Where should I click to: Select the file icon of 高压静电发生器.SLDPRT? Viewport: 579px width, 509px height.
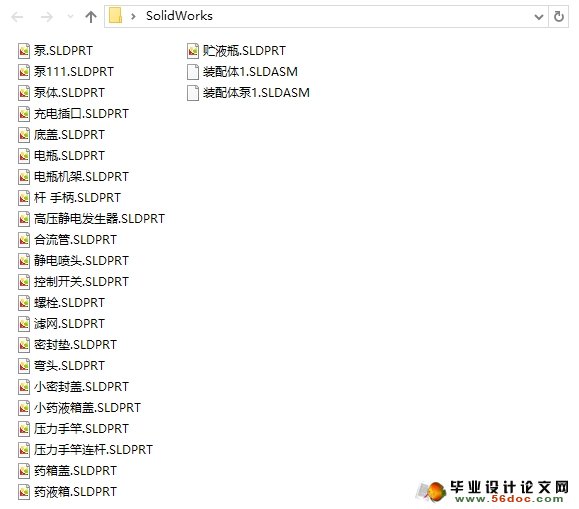click(x=24, y=219)
